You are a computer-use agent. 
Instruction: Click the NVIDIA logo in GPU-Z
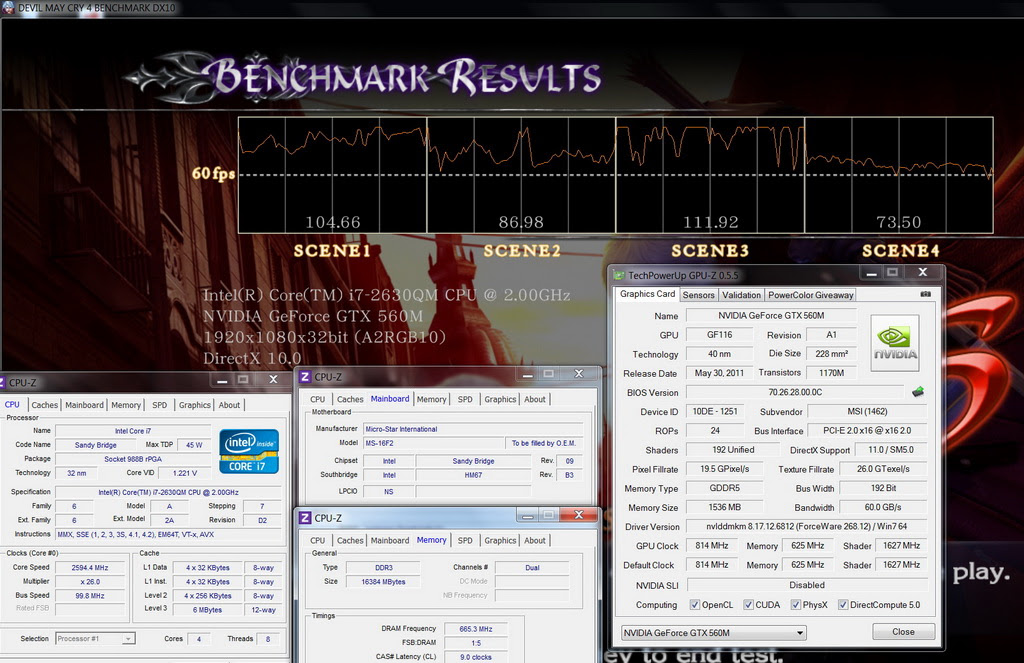(x=895, y=344)
